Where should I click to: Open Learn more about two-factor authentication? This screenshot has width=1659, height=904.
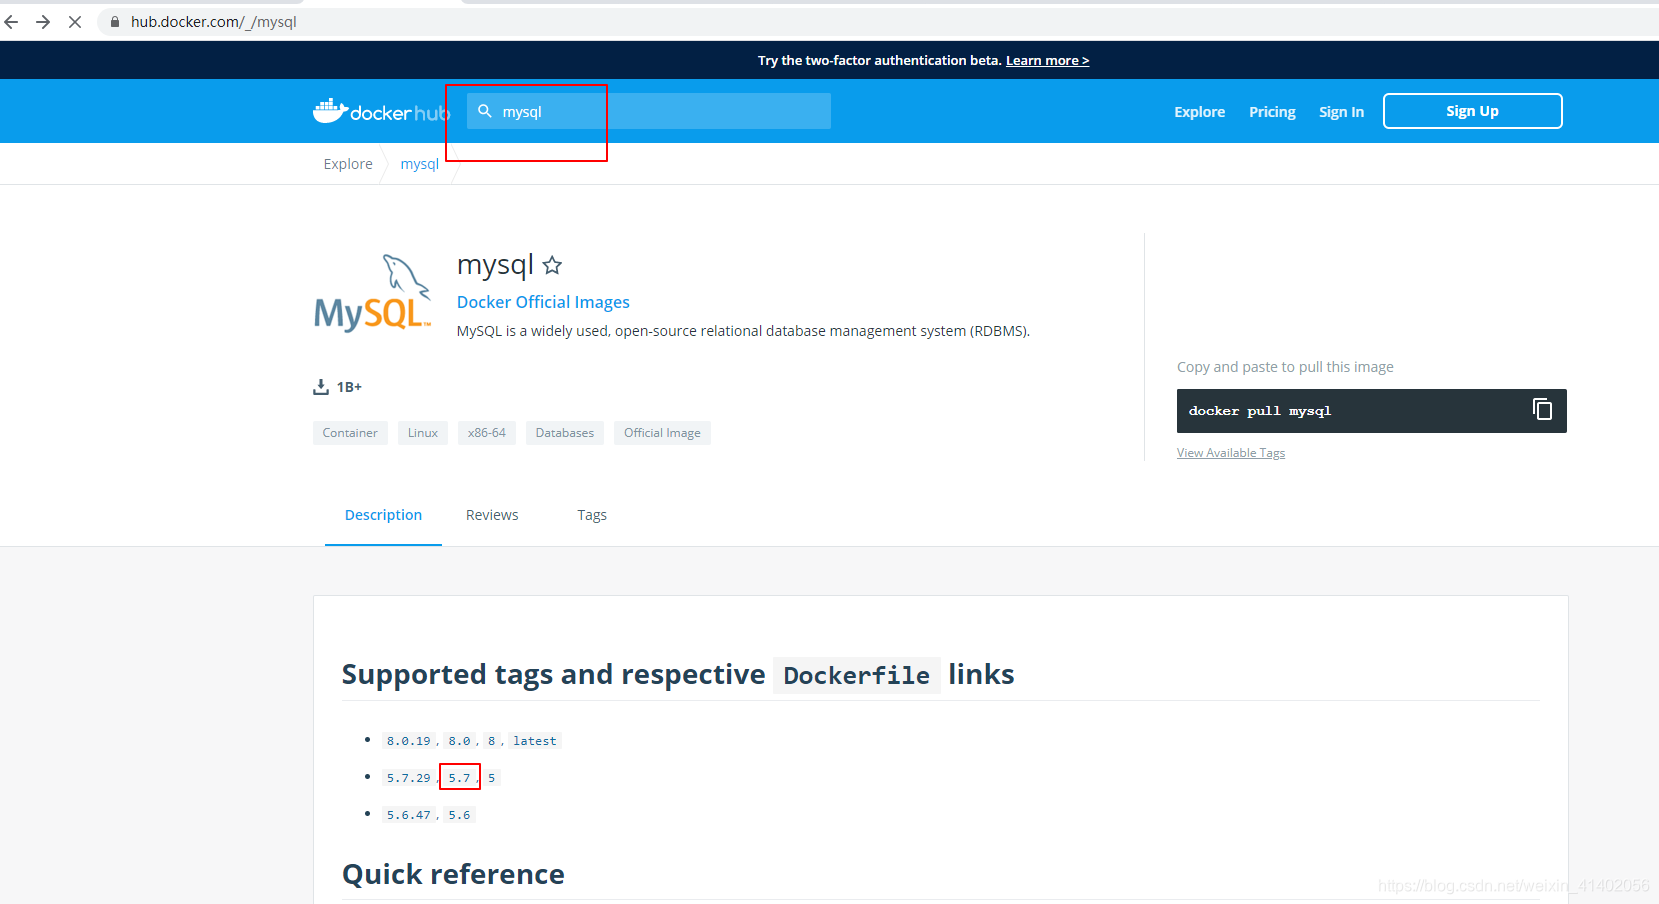[1047, 61]
